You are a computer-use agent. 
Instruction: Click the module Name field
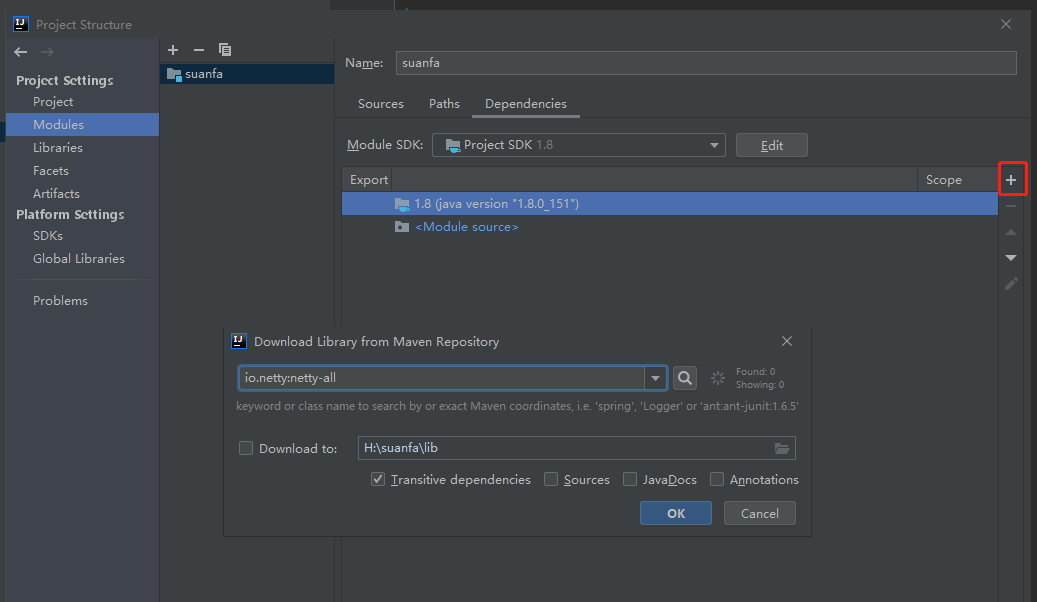[706, 63]
